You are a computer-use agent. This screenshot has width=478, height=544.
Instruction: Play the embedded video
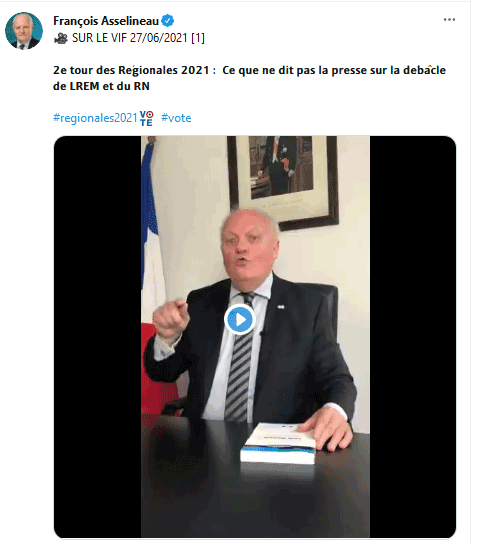coord(239,320)
